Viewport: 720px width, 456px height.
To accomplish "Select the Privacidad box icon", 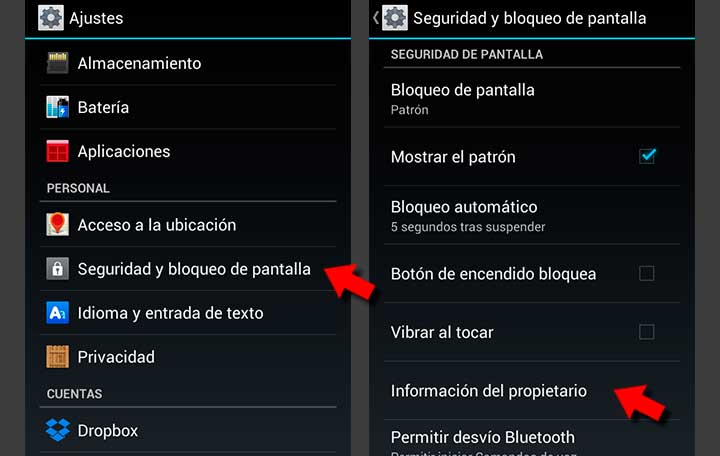I will tap(57, 357).
